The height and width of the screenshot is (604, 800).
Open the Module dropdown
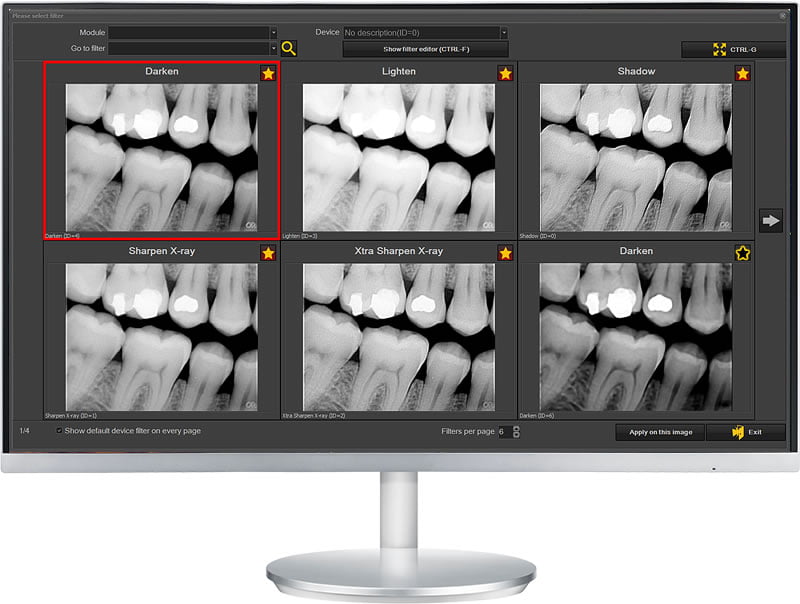(192, 33)
